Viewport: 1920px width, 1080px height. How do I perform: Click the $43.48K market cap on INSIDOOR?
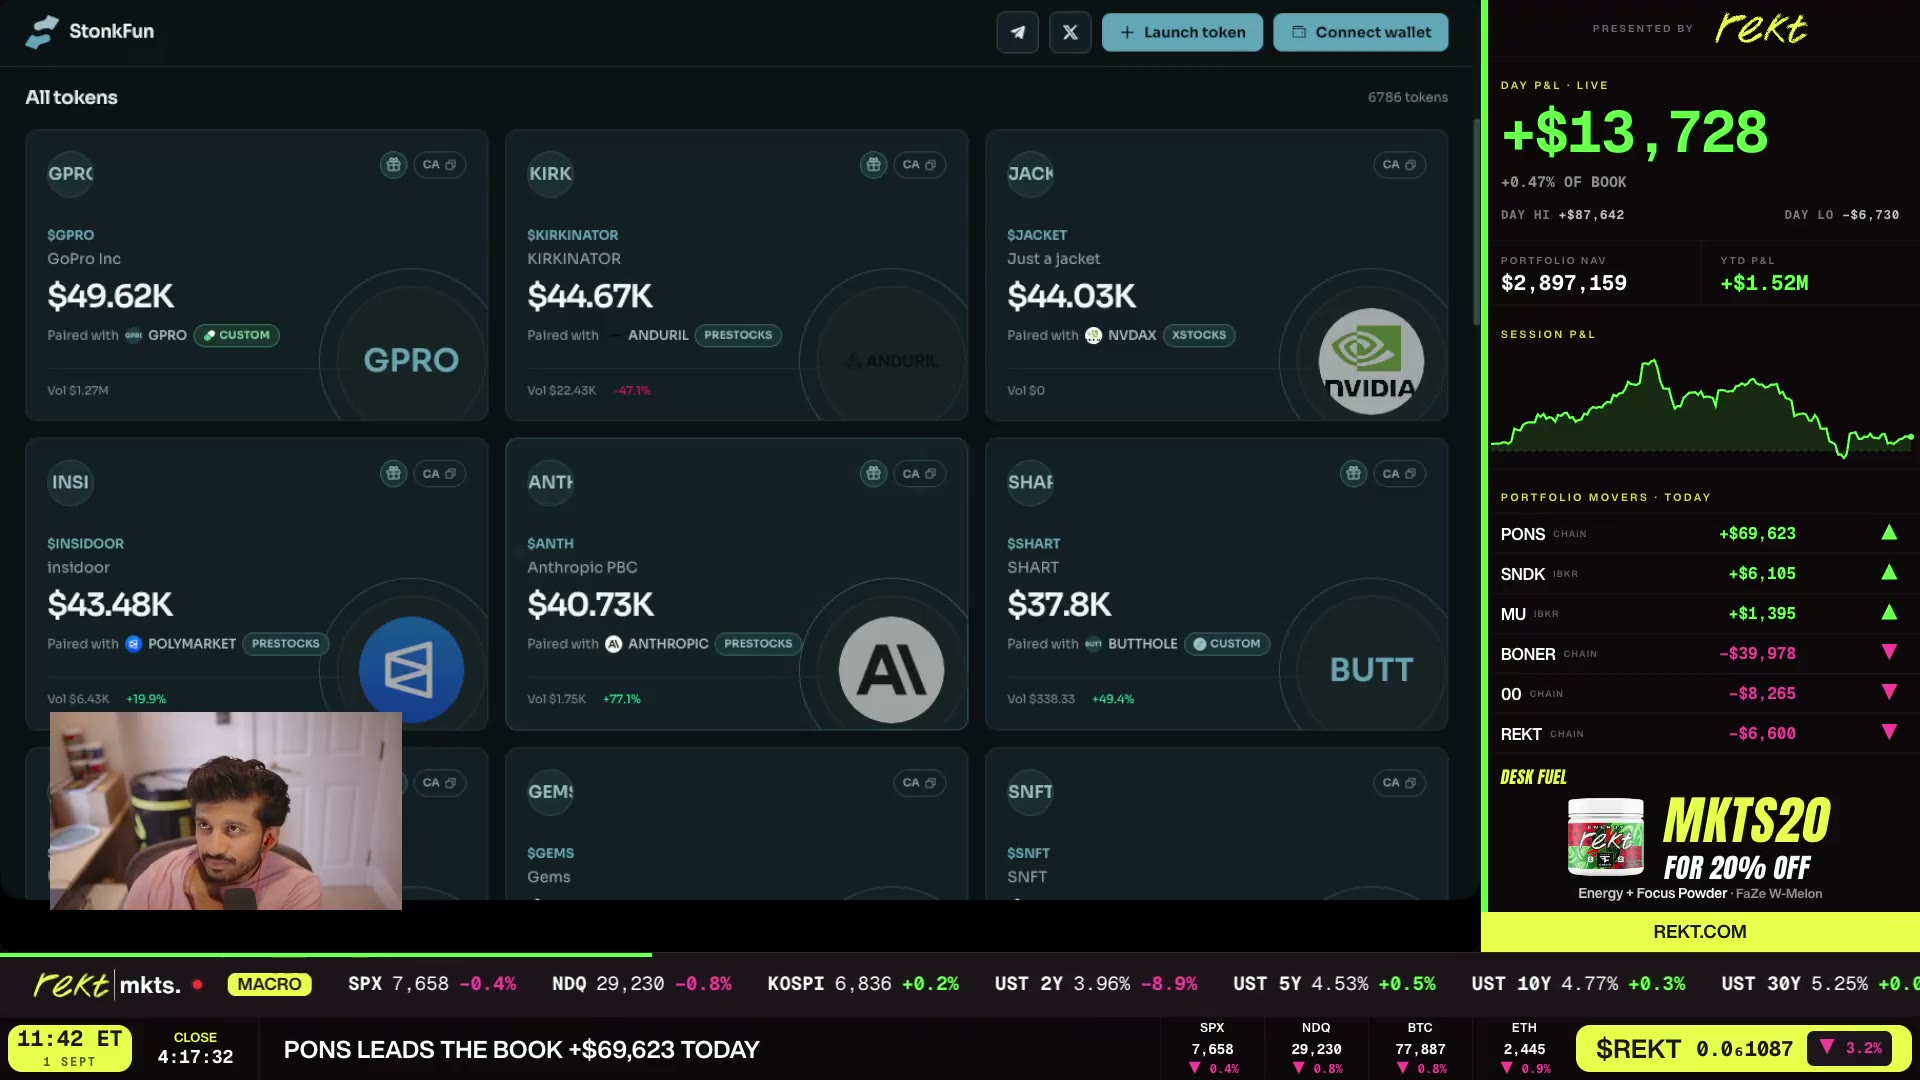(x=110, y=605)
